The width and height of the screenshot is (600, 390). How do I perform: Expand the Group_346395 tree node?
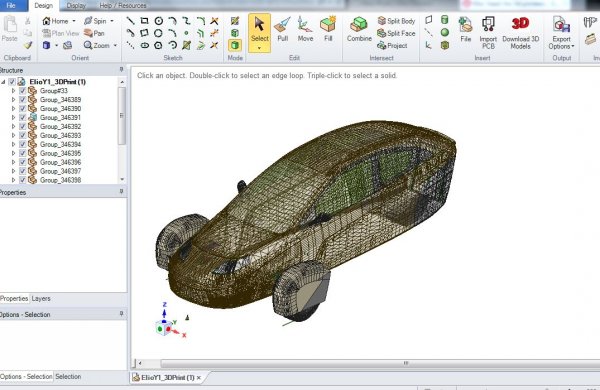tap(13, 153)
